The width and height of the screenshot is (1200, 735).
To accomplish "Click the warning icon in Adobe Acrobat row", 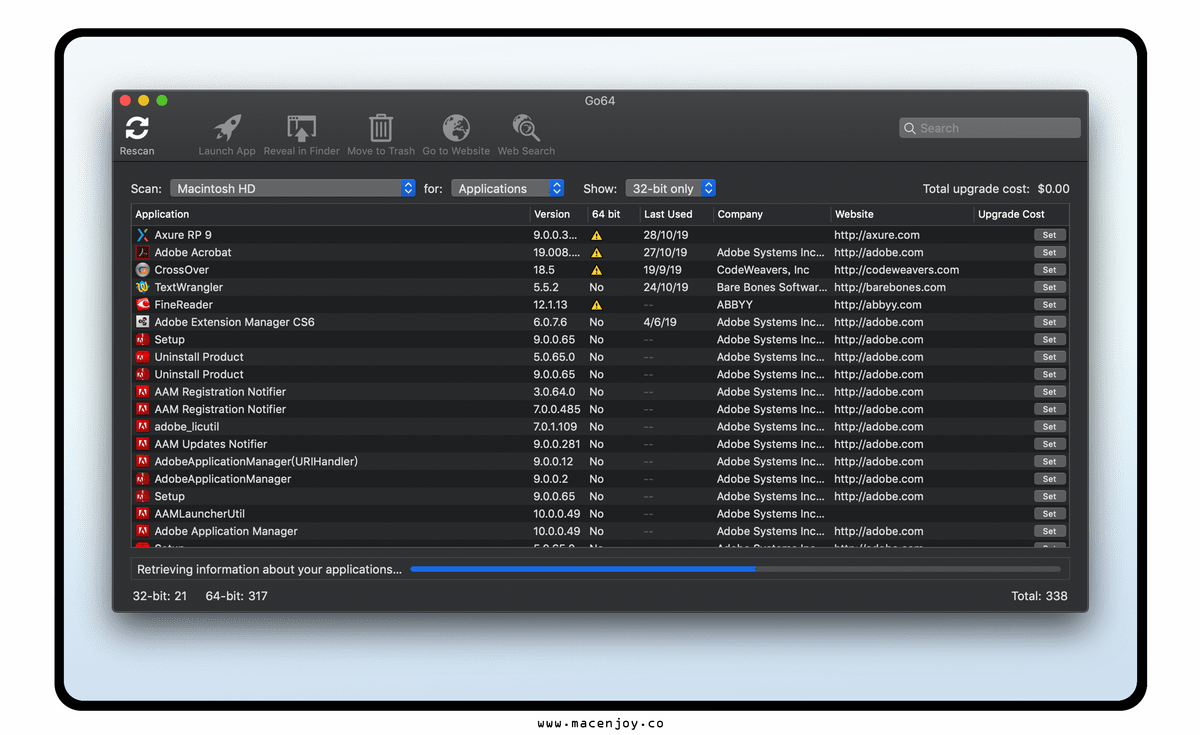I will [596, 253].
